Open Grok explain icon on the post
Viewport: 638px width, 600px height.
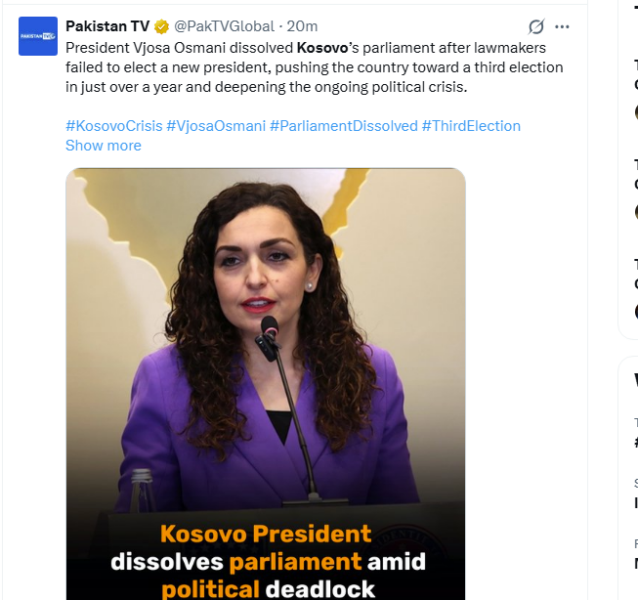536,27
